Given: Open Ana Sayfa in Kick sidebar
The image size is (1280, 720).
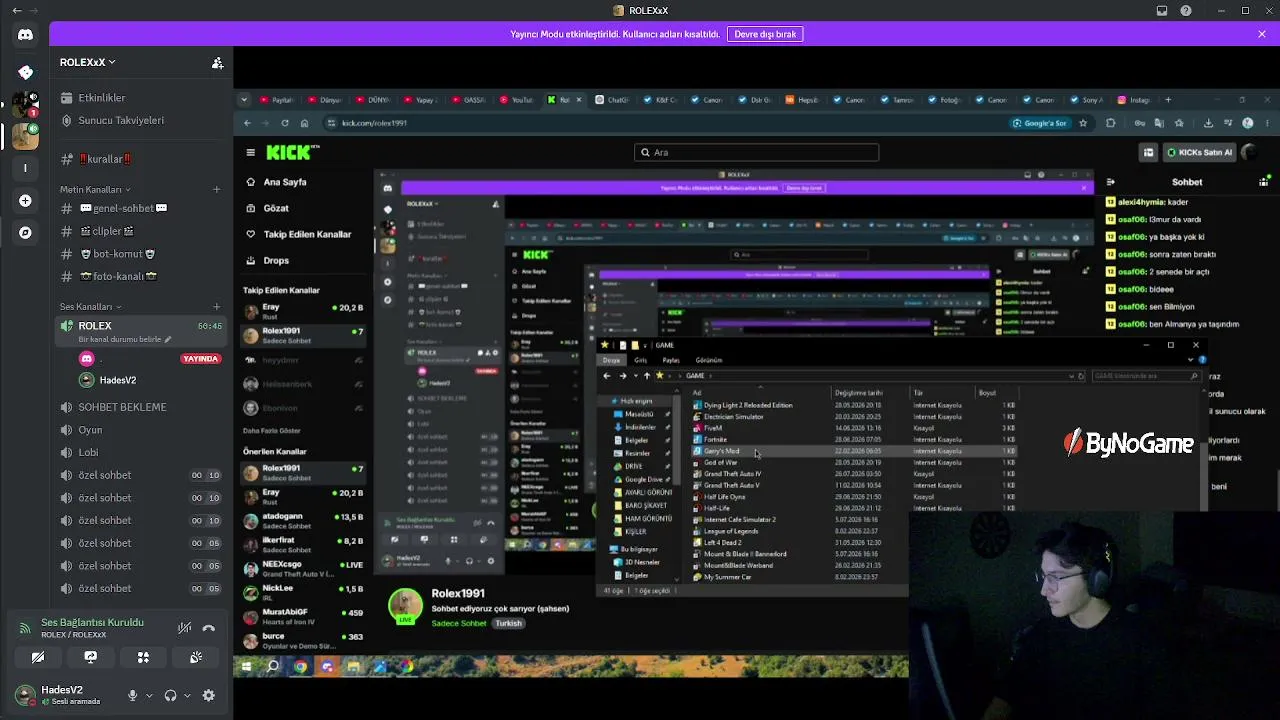Looking at the screenshot, I should [x=304, y=182].
